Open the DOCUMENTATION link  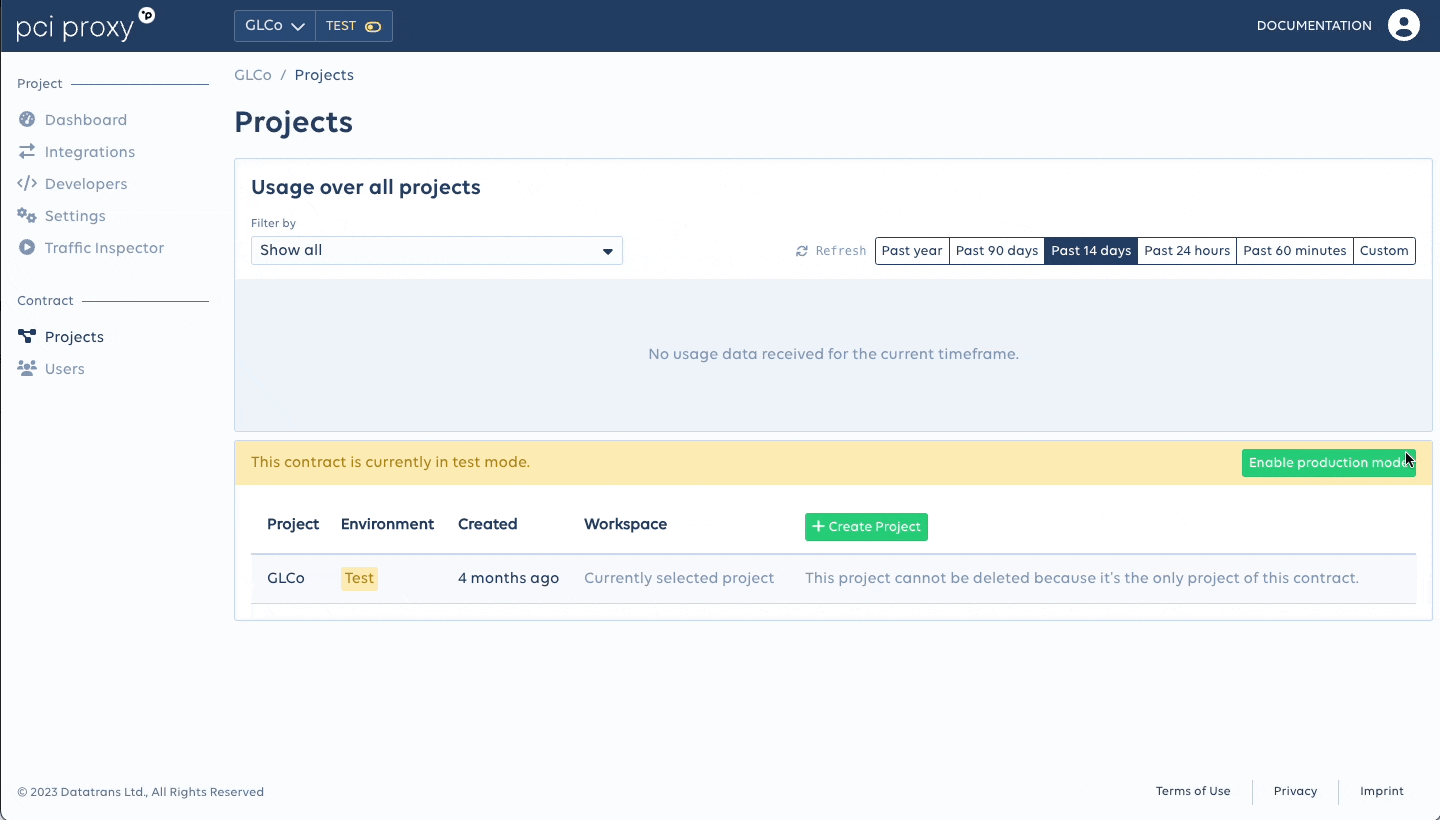click(1314, 26)
